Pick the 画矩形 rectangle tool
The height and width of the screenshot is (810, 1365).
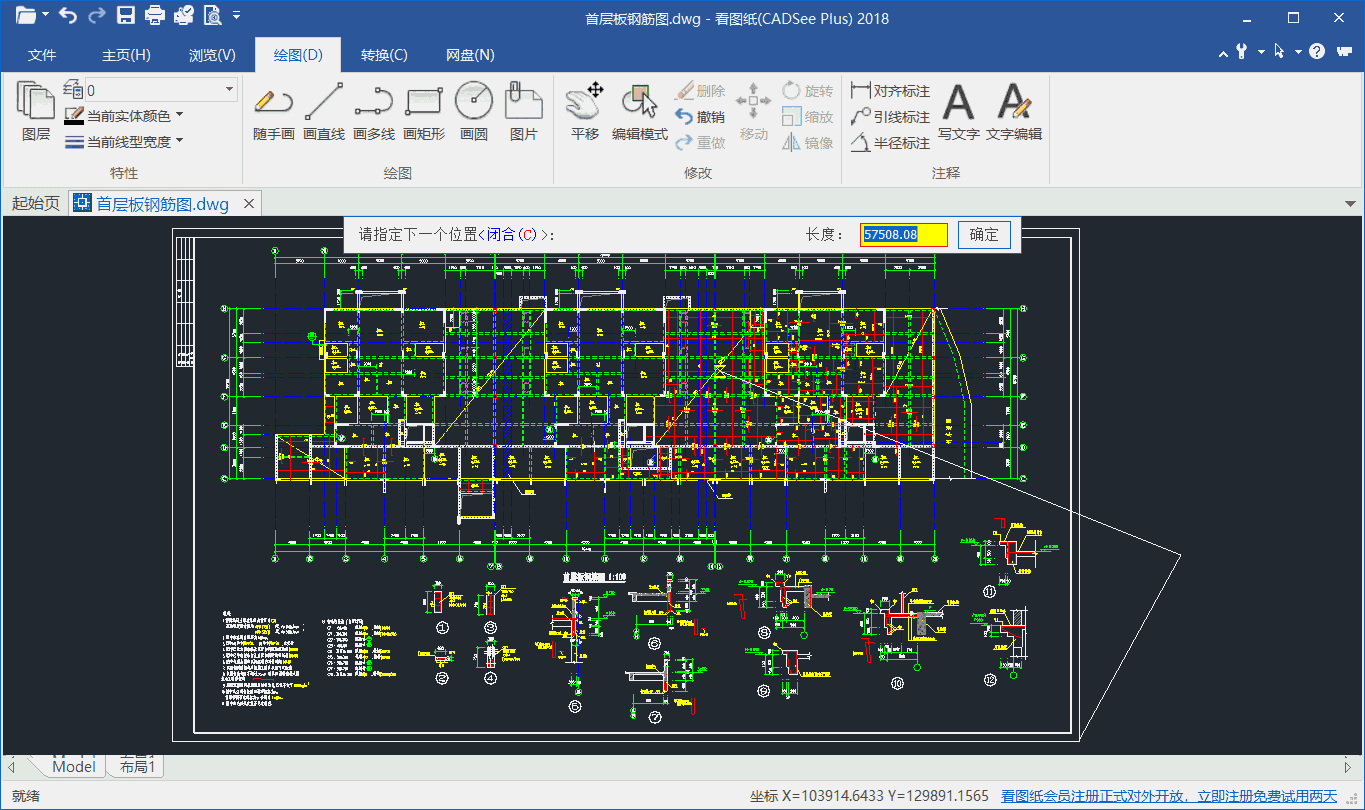pos(424,111)
